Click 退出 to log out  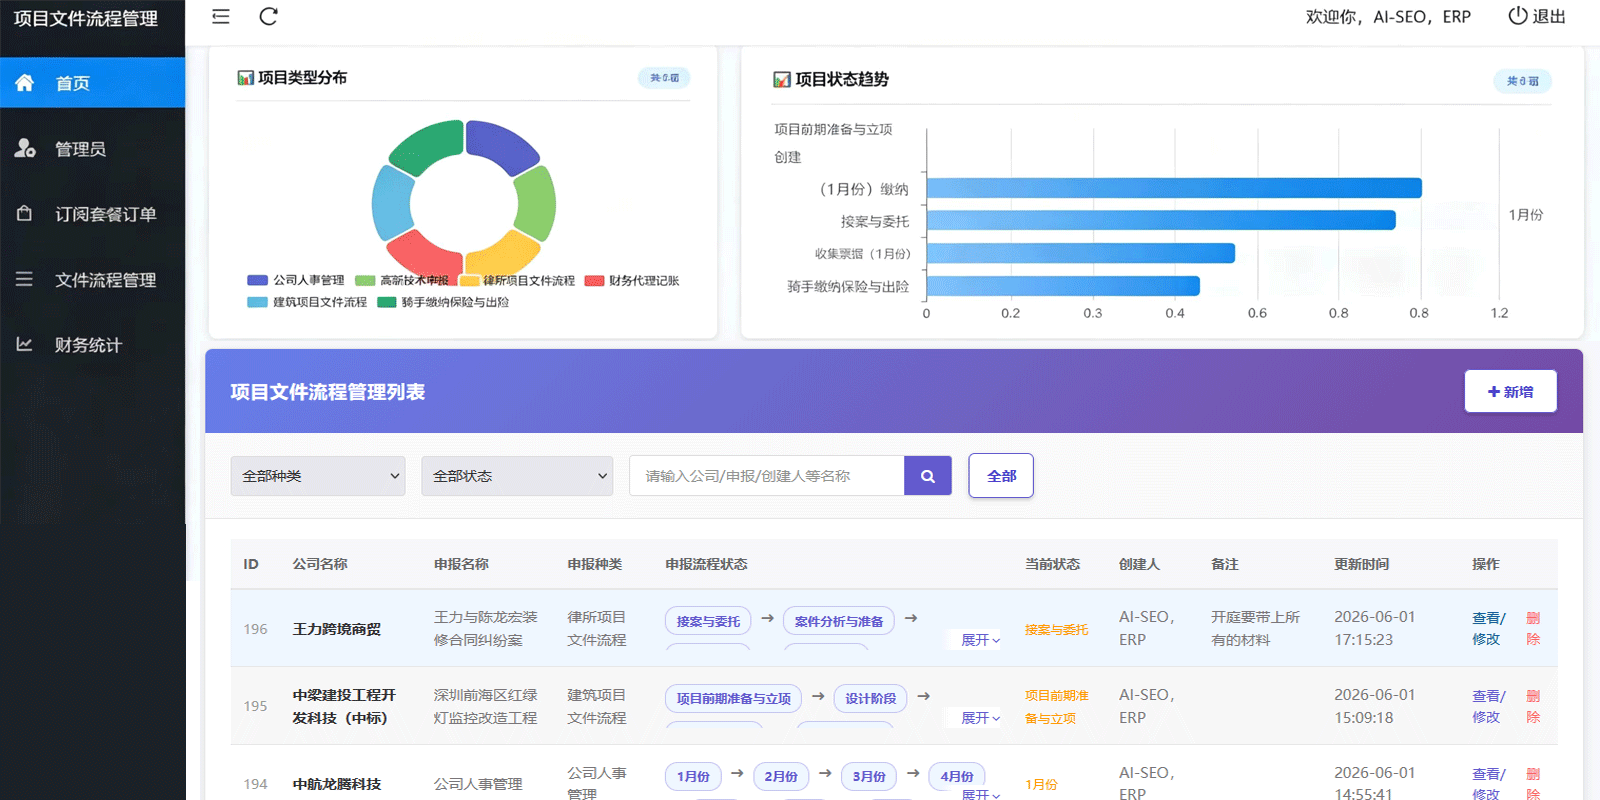[x=1549, y=16]
